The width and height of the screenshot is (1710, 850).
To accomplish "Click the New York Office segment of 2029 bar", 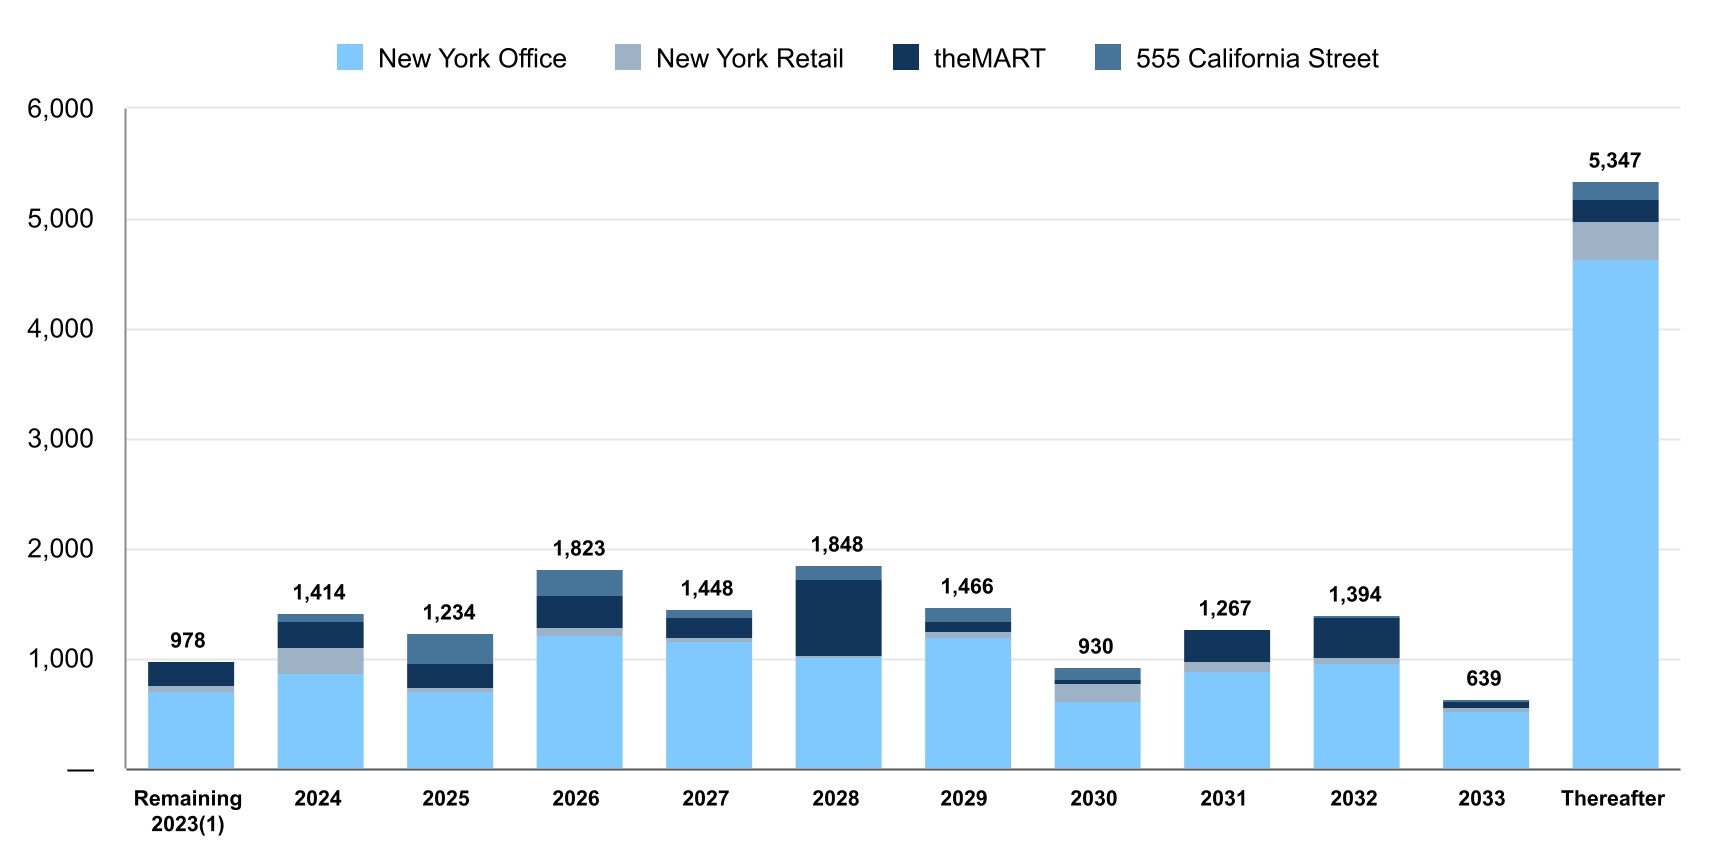I will click(x=968, y=703).
